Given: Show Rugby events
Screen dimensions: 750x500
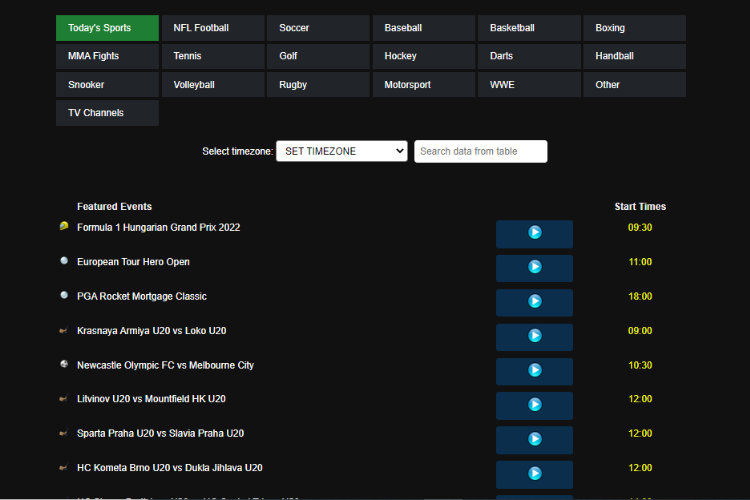Looking at the screenshot, I should (x=318, y=85).
